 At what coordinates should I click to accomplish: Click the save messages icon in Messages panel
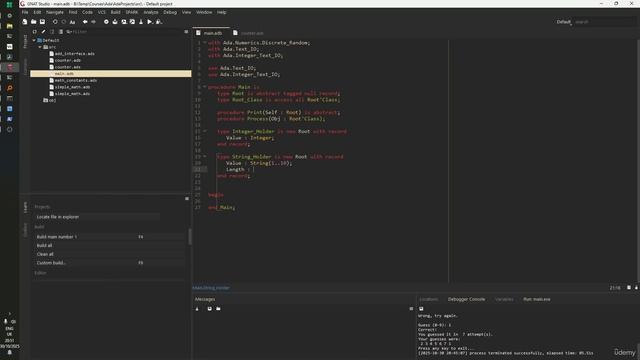[209, 309]
